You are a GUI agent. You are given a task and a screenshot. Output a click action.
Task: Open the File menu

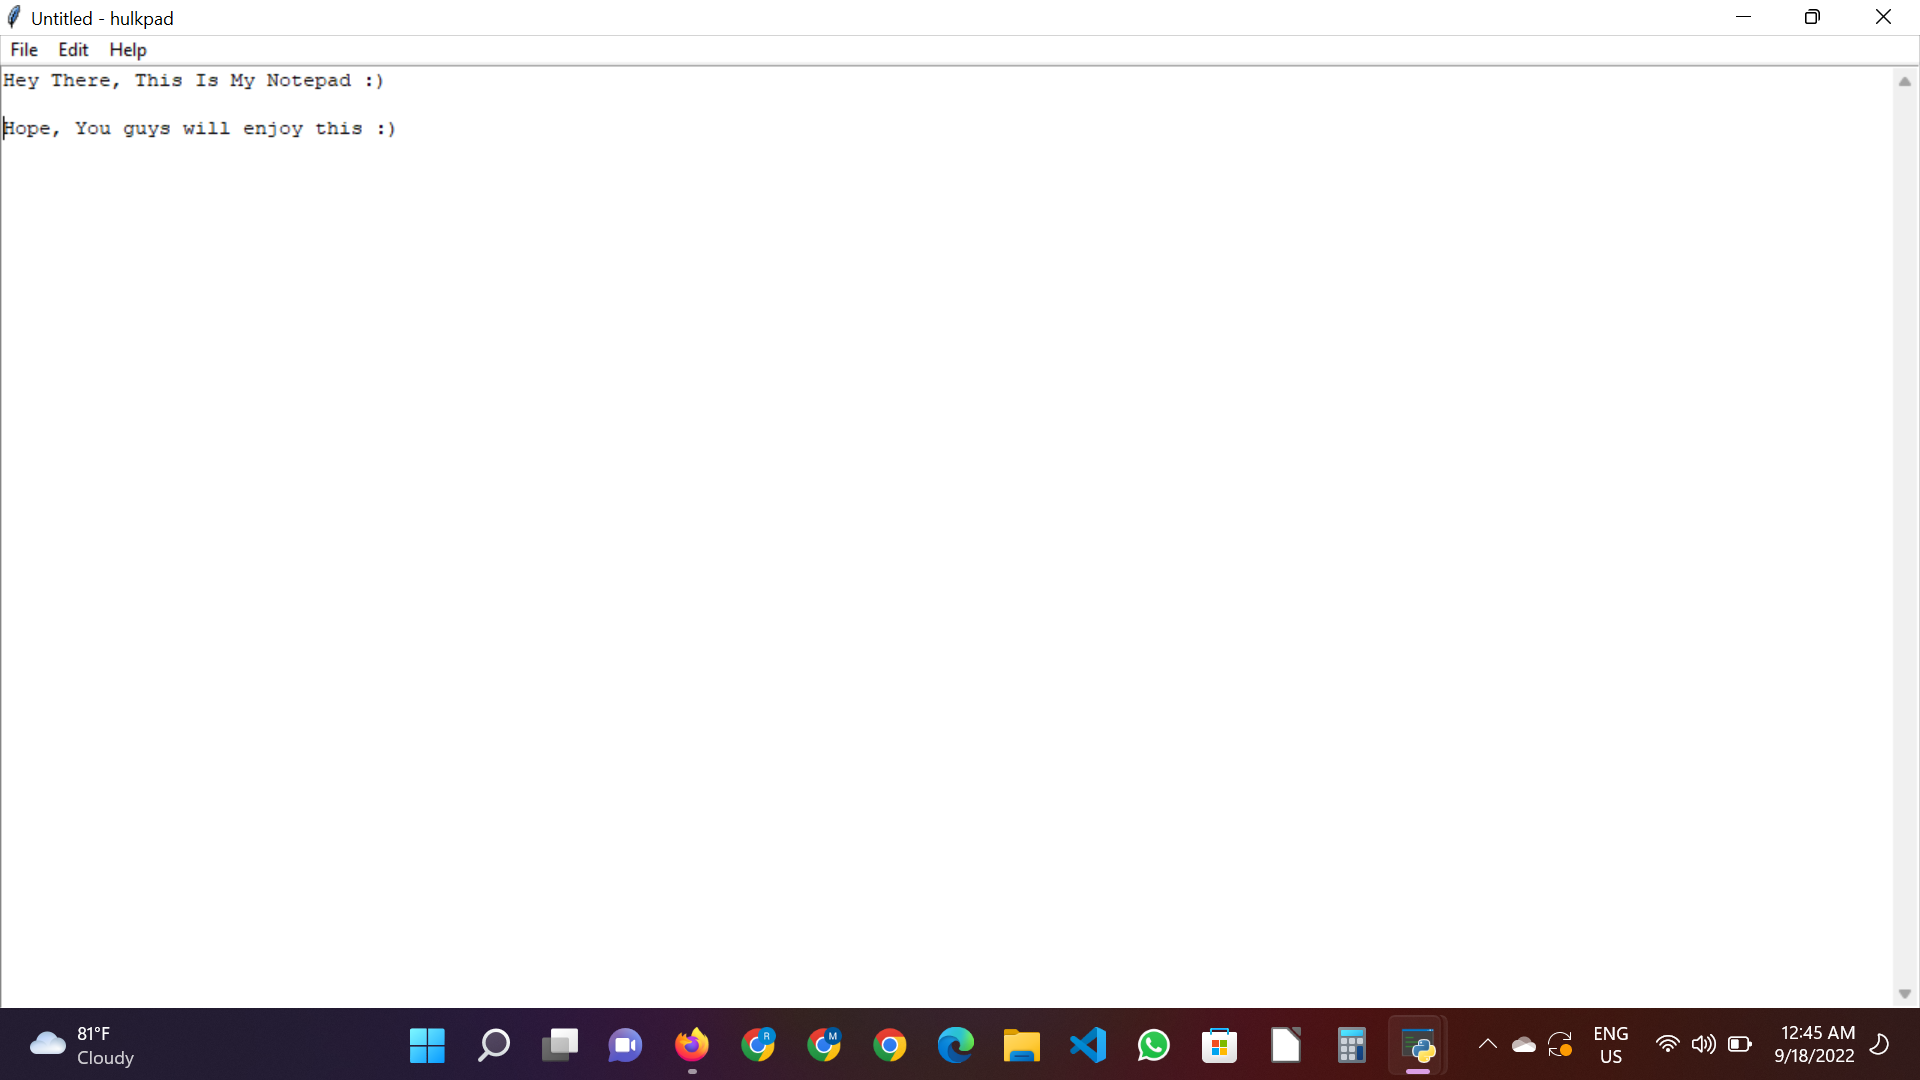point(24,50)
